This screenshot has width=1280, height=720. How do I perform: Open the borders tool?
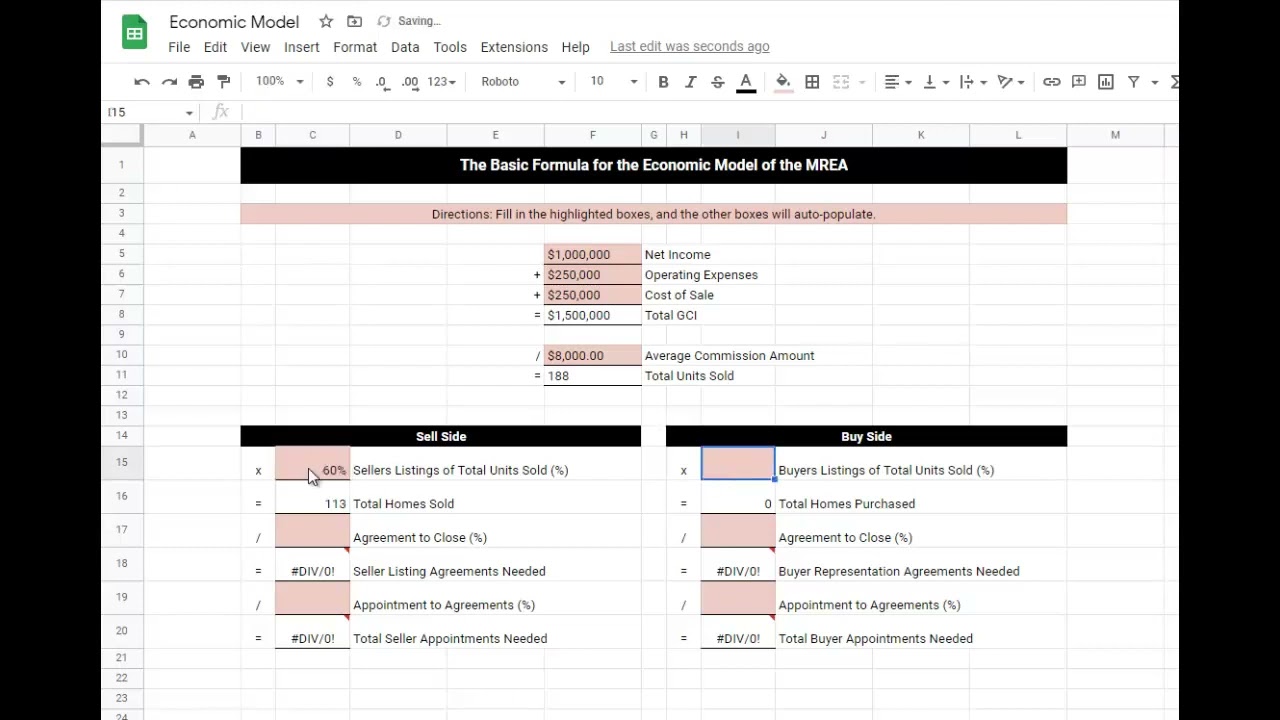tap(812, 82)
